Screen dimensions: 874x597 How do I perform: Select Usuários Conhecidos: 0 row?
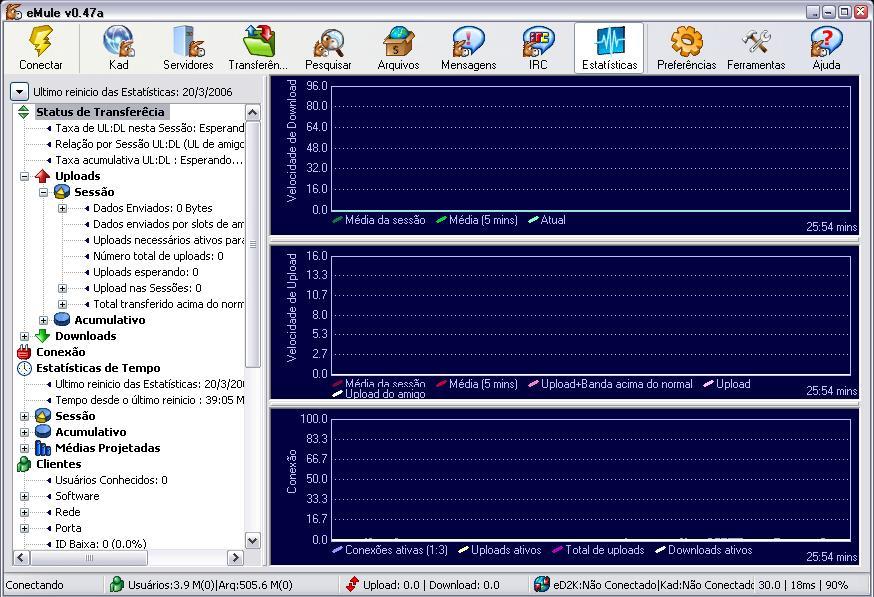[x=111, y=480]
